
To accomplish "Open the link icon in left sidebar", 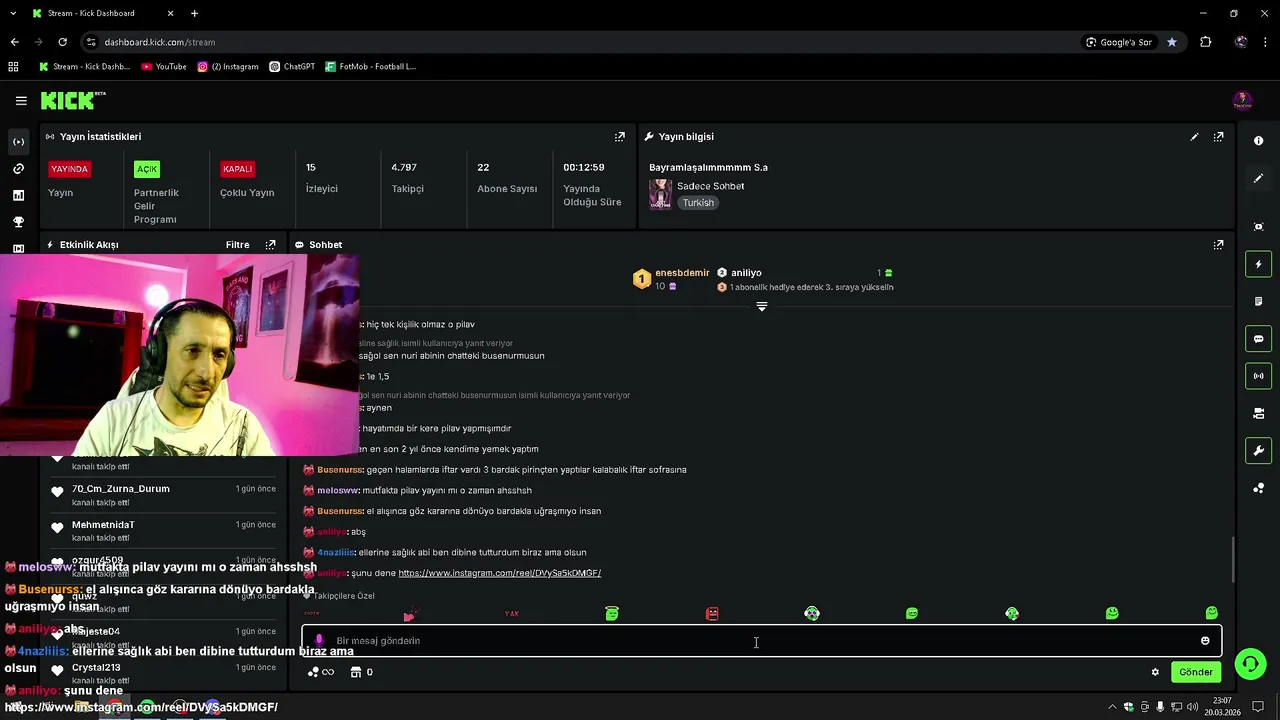I will (x=18, y=169).
